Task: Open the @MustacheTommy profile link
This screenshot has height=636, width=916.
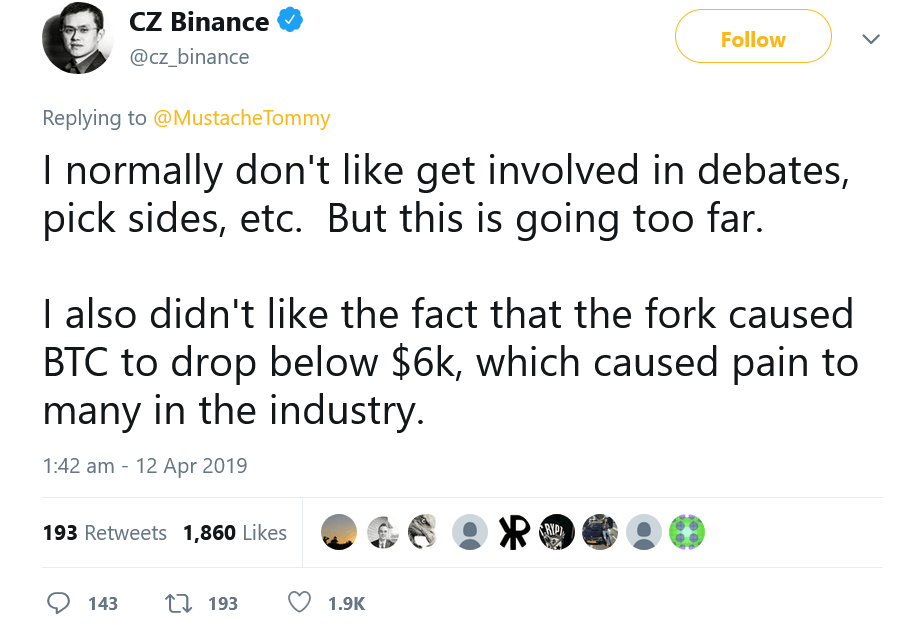Action: [242, 117]
